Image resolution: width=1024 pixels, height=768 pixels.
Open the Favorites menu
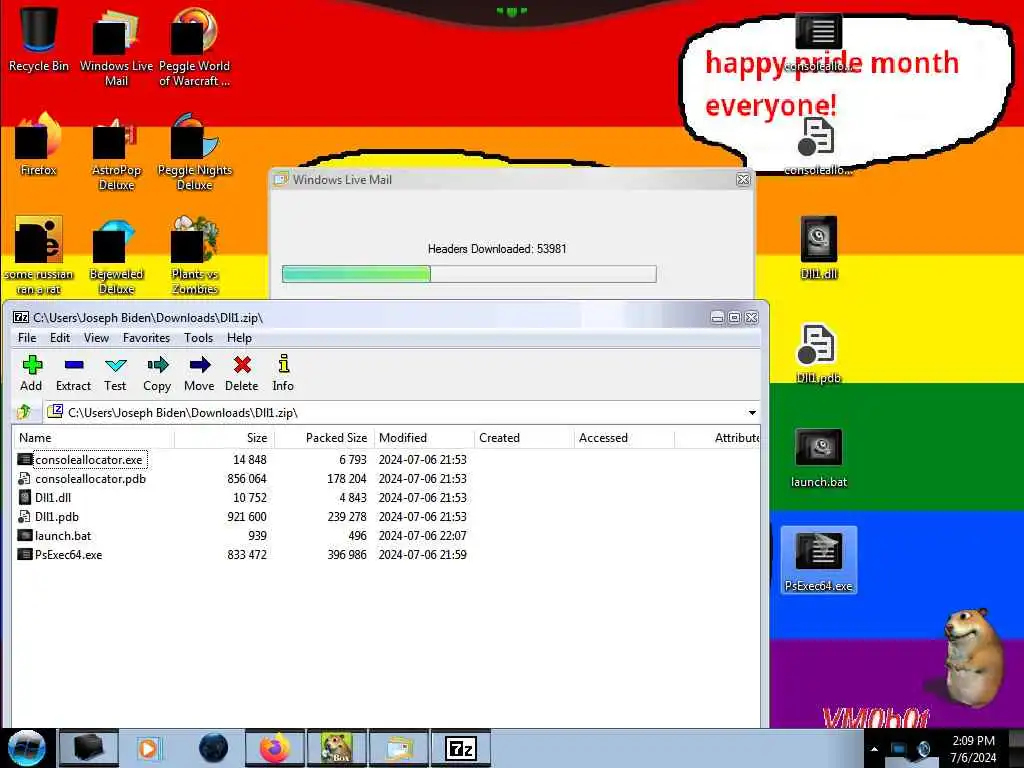(146, 338)
